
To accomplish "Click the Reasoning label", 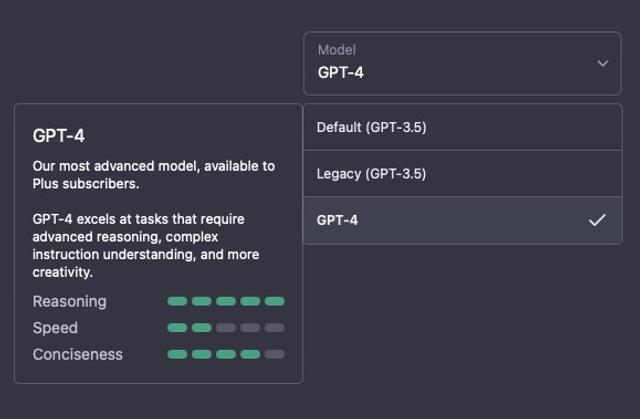I will [69, 302].
